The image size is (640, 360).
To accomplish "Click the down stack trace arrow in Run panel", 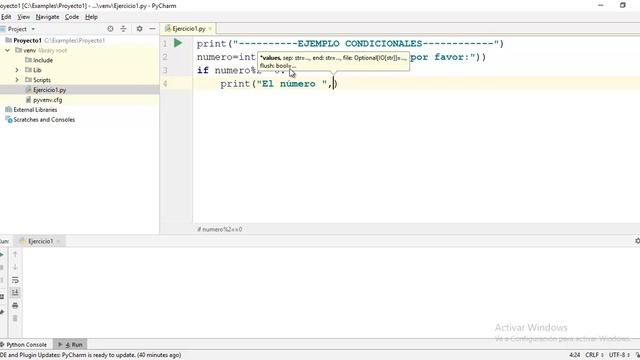I will click(x=15, y=267).
